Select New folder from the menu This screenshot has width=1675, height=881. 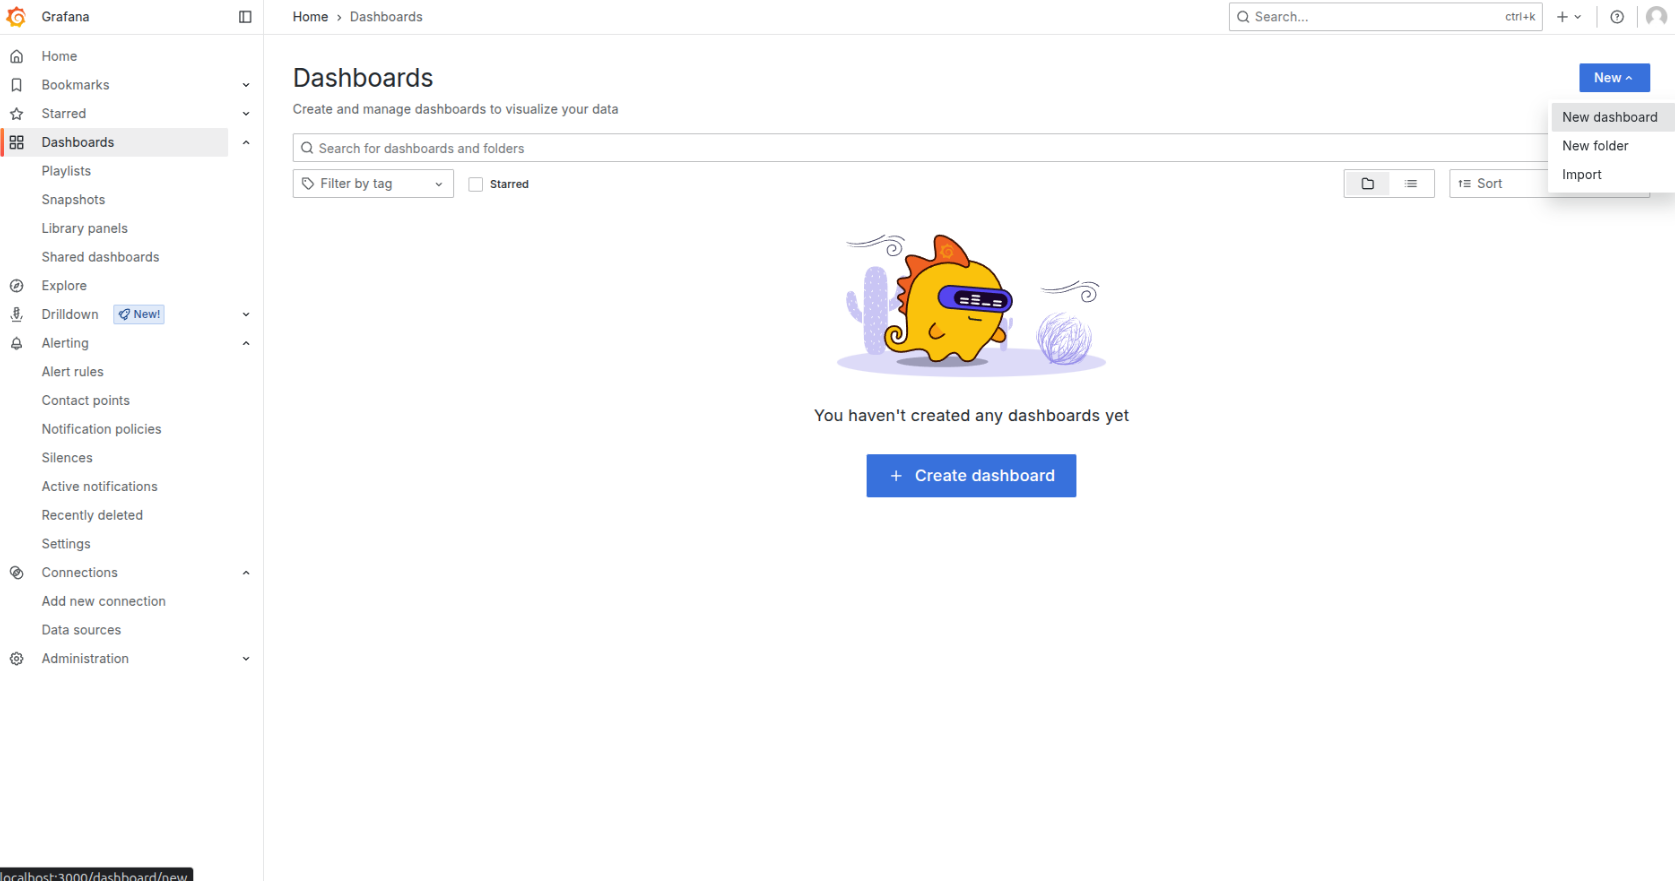point(1610,146)
